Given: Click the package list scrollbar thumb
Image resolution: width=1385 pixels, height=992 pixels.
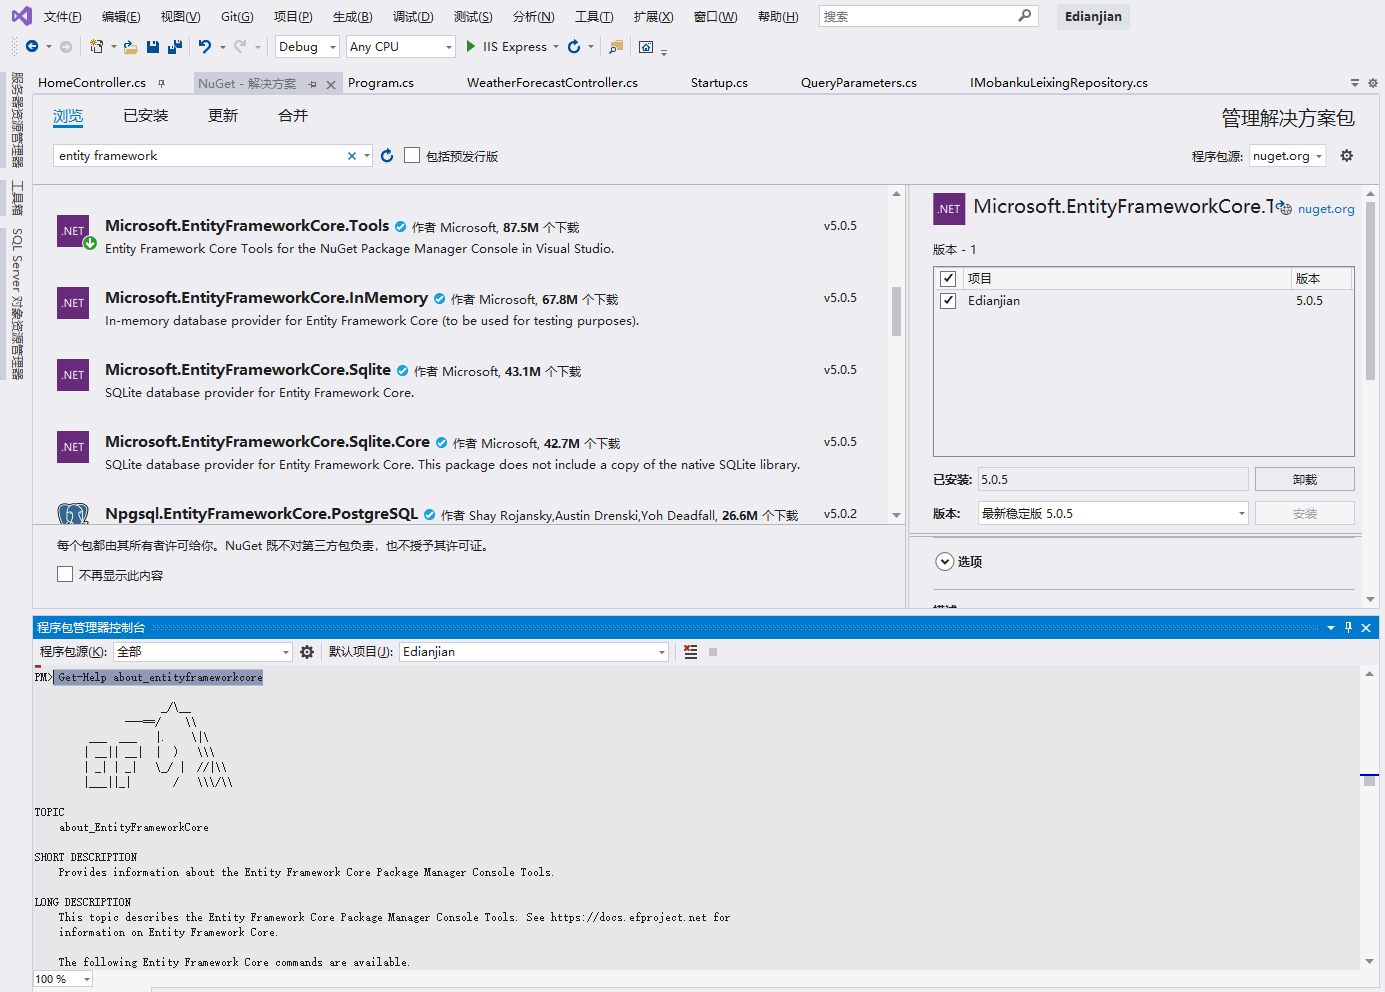Looking at the screenshot, I should [896, 311].
